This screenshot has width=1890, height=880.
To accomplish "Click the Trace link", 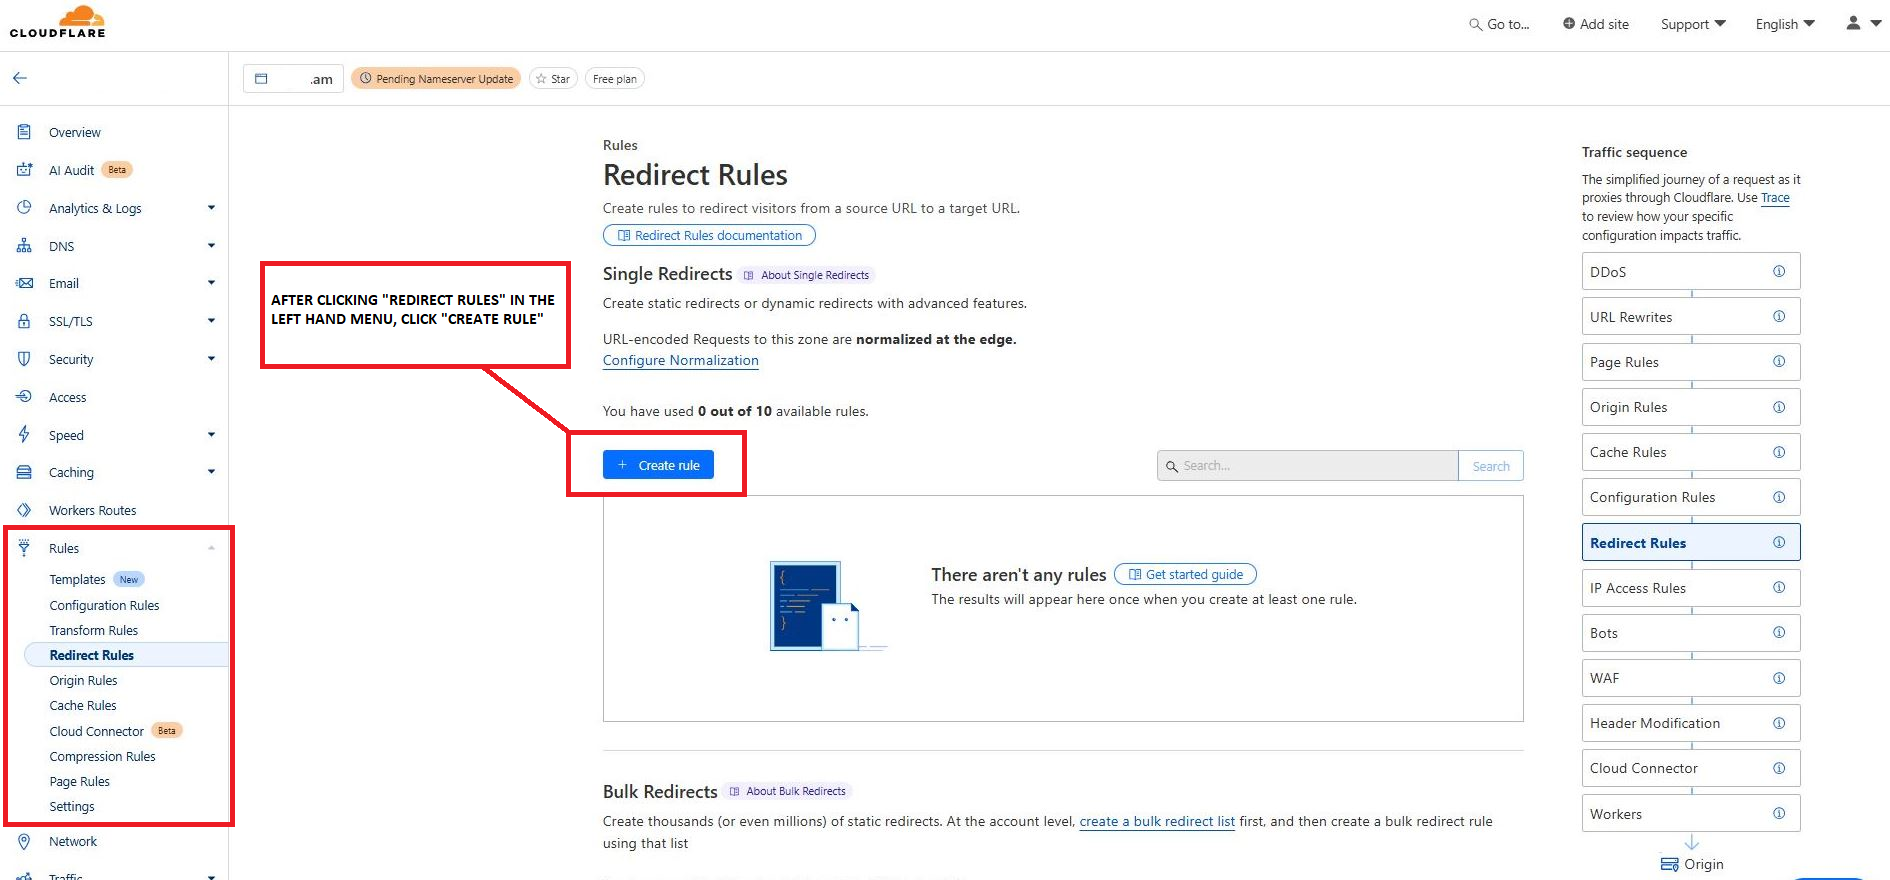I will tap(1775, 198).
